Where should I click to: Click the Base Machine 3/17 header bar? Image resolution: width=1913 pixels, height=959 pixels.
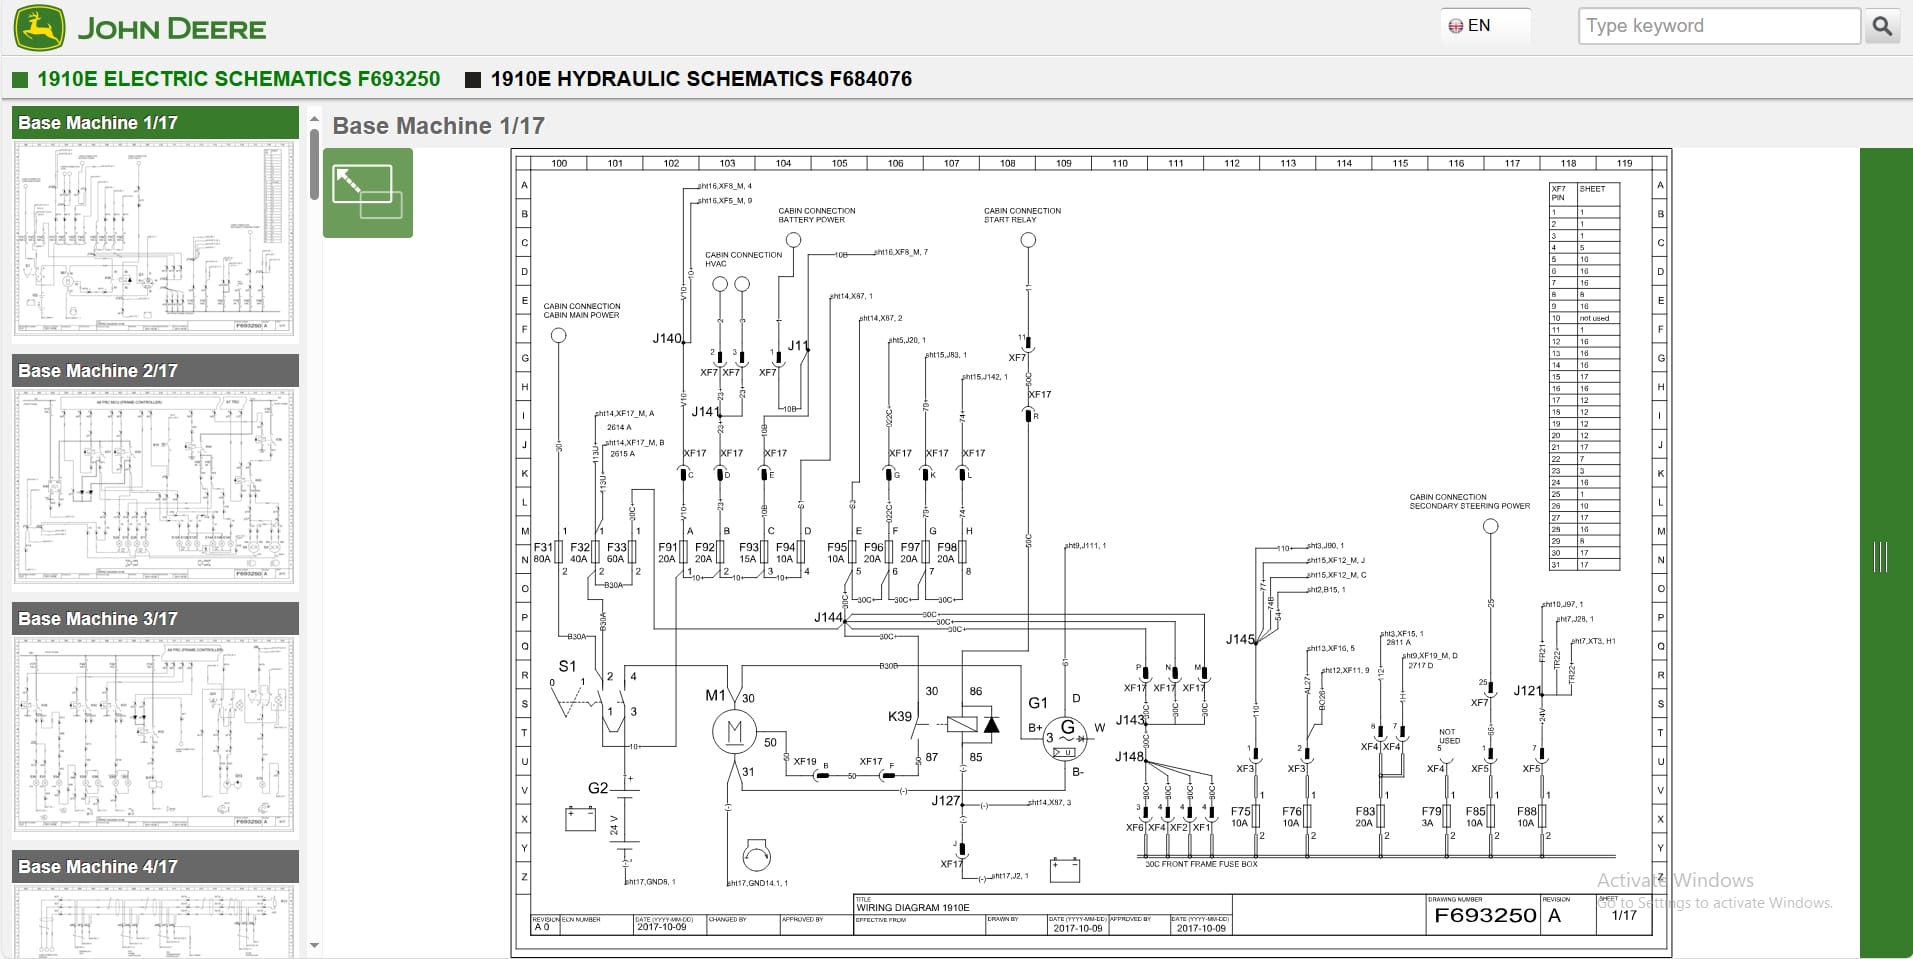pos(154,618)
